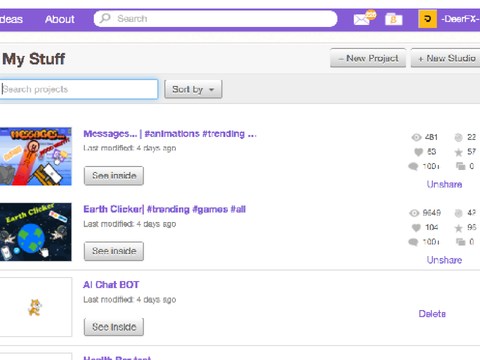Click the My Stuff heading

[34, 59]
